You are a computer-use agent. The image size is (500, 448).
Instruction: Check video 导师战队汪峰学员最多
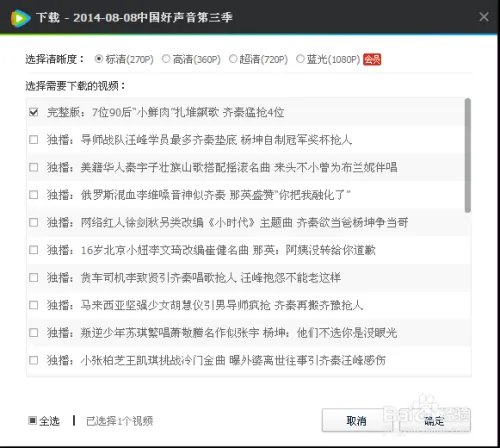pyautogui.click(x=33, y=140)
